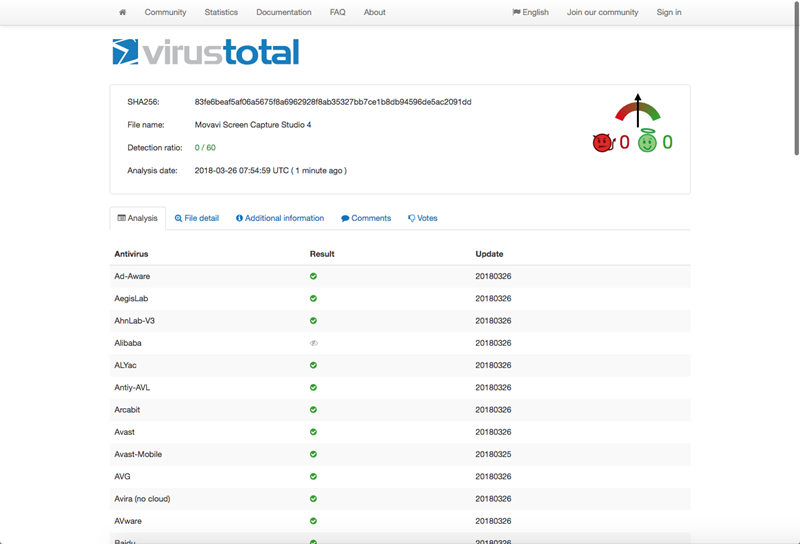Click Join our community link
This screenshot has width=800, height=544.
tap(603, 12)
